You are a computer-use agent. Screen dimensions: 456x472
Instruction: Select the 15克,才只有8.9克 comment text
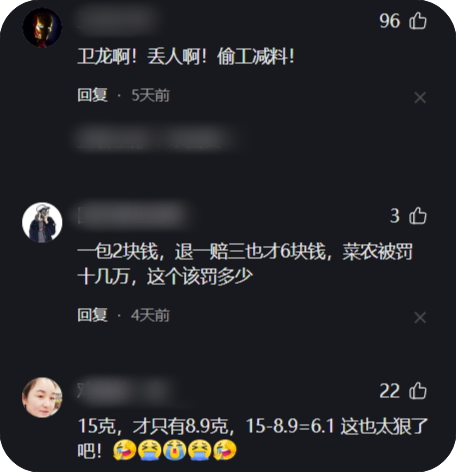pos(252,439)
